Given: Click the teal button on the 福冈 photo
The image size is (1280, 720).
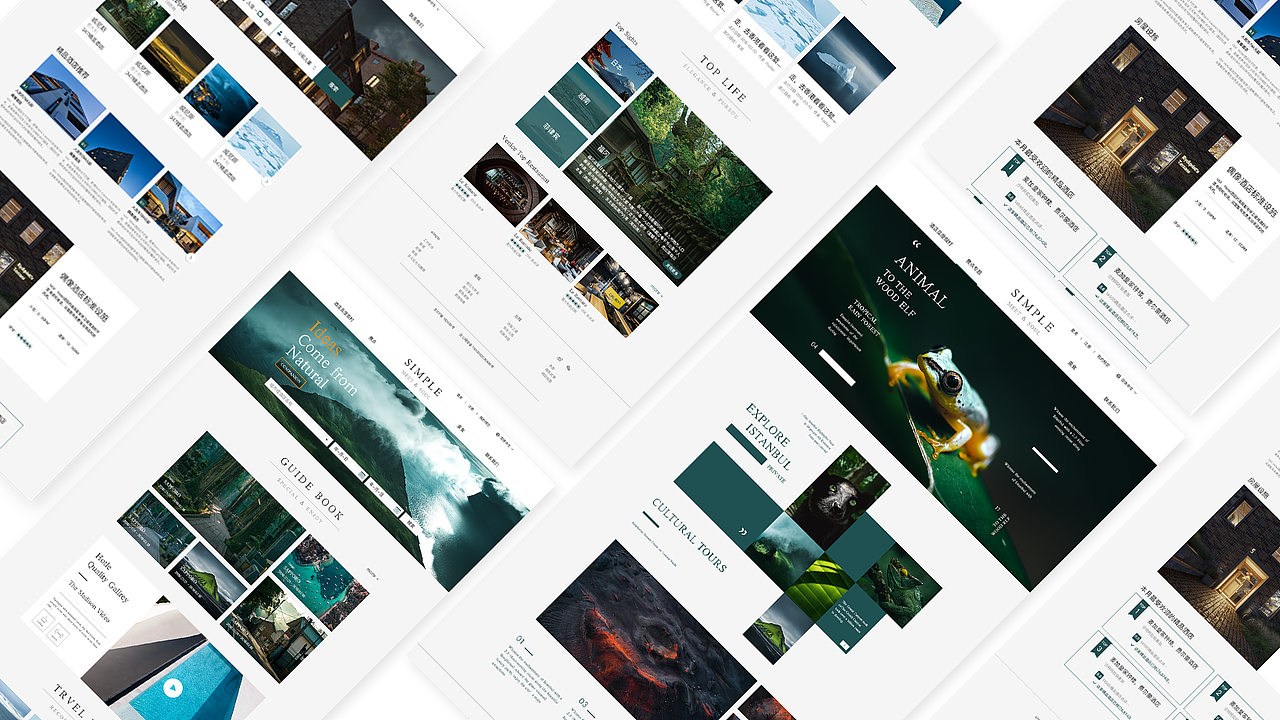Looking at the screenshot, I should [672, 270].
